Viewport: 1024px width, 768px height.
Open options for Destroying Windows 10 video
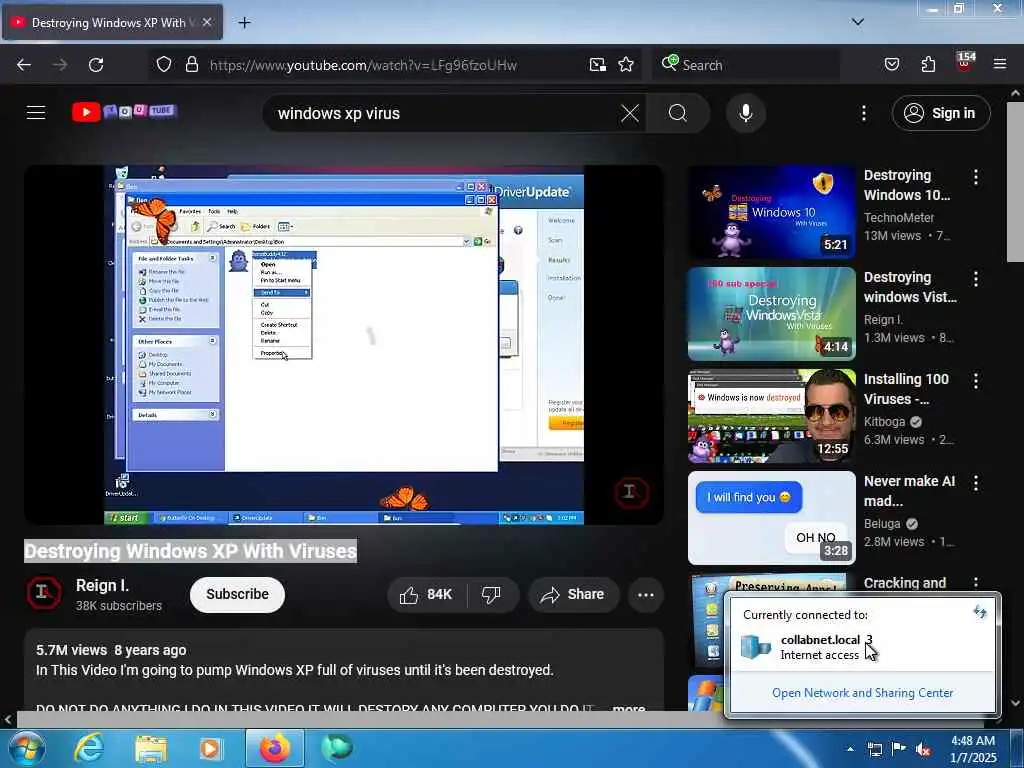tap(976, 176)
